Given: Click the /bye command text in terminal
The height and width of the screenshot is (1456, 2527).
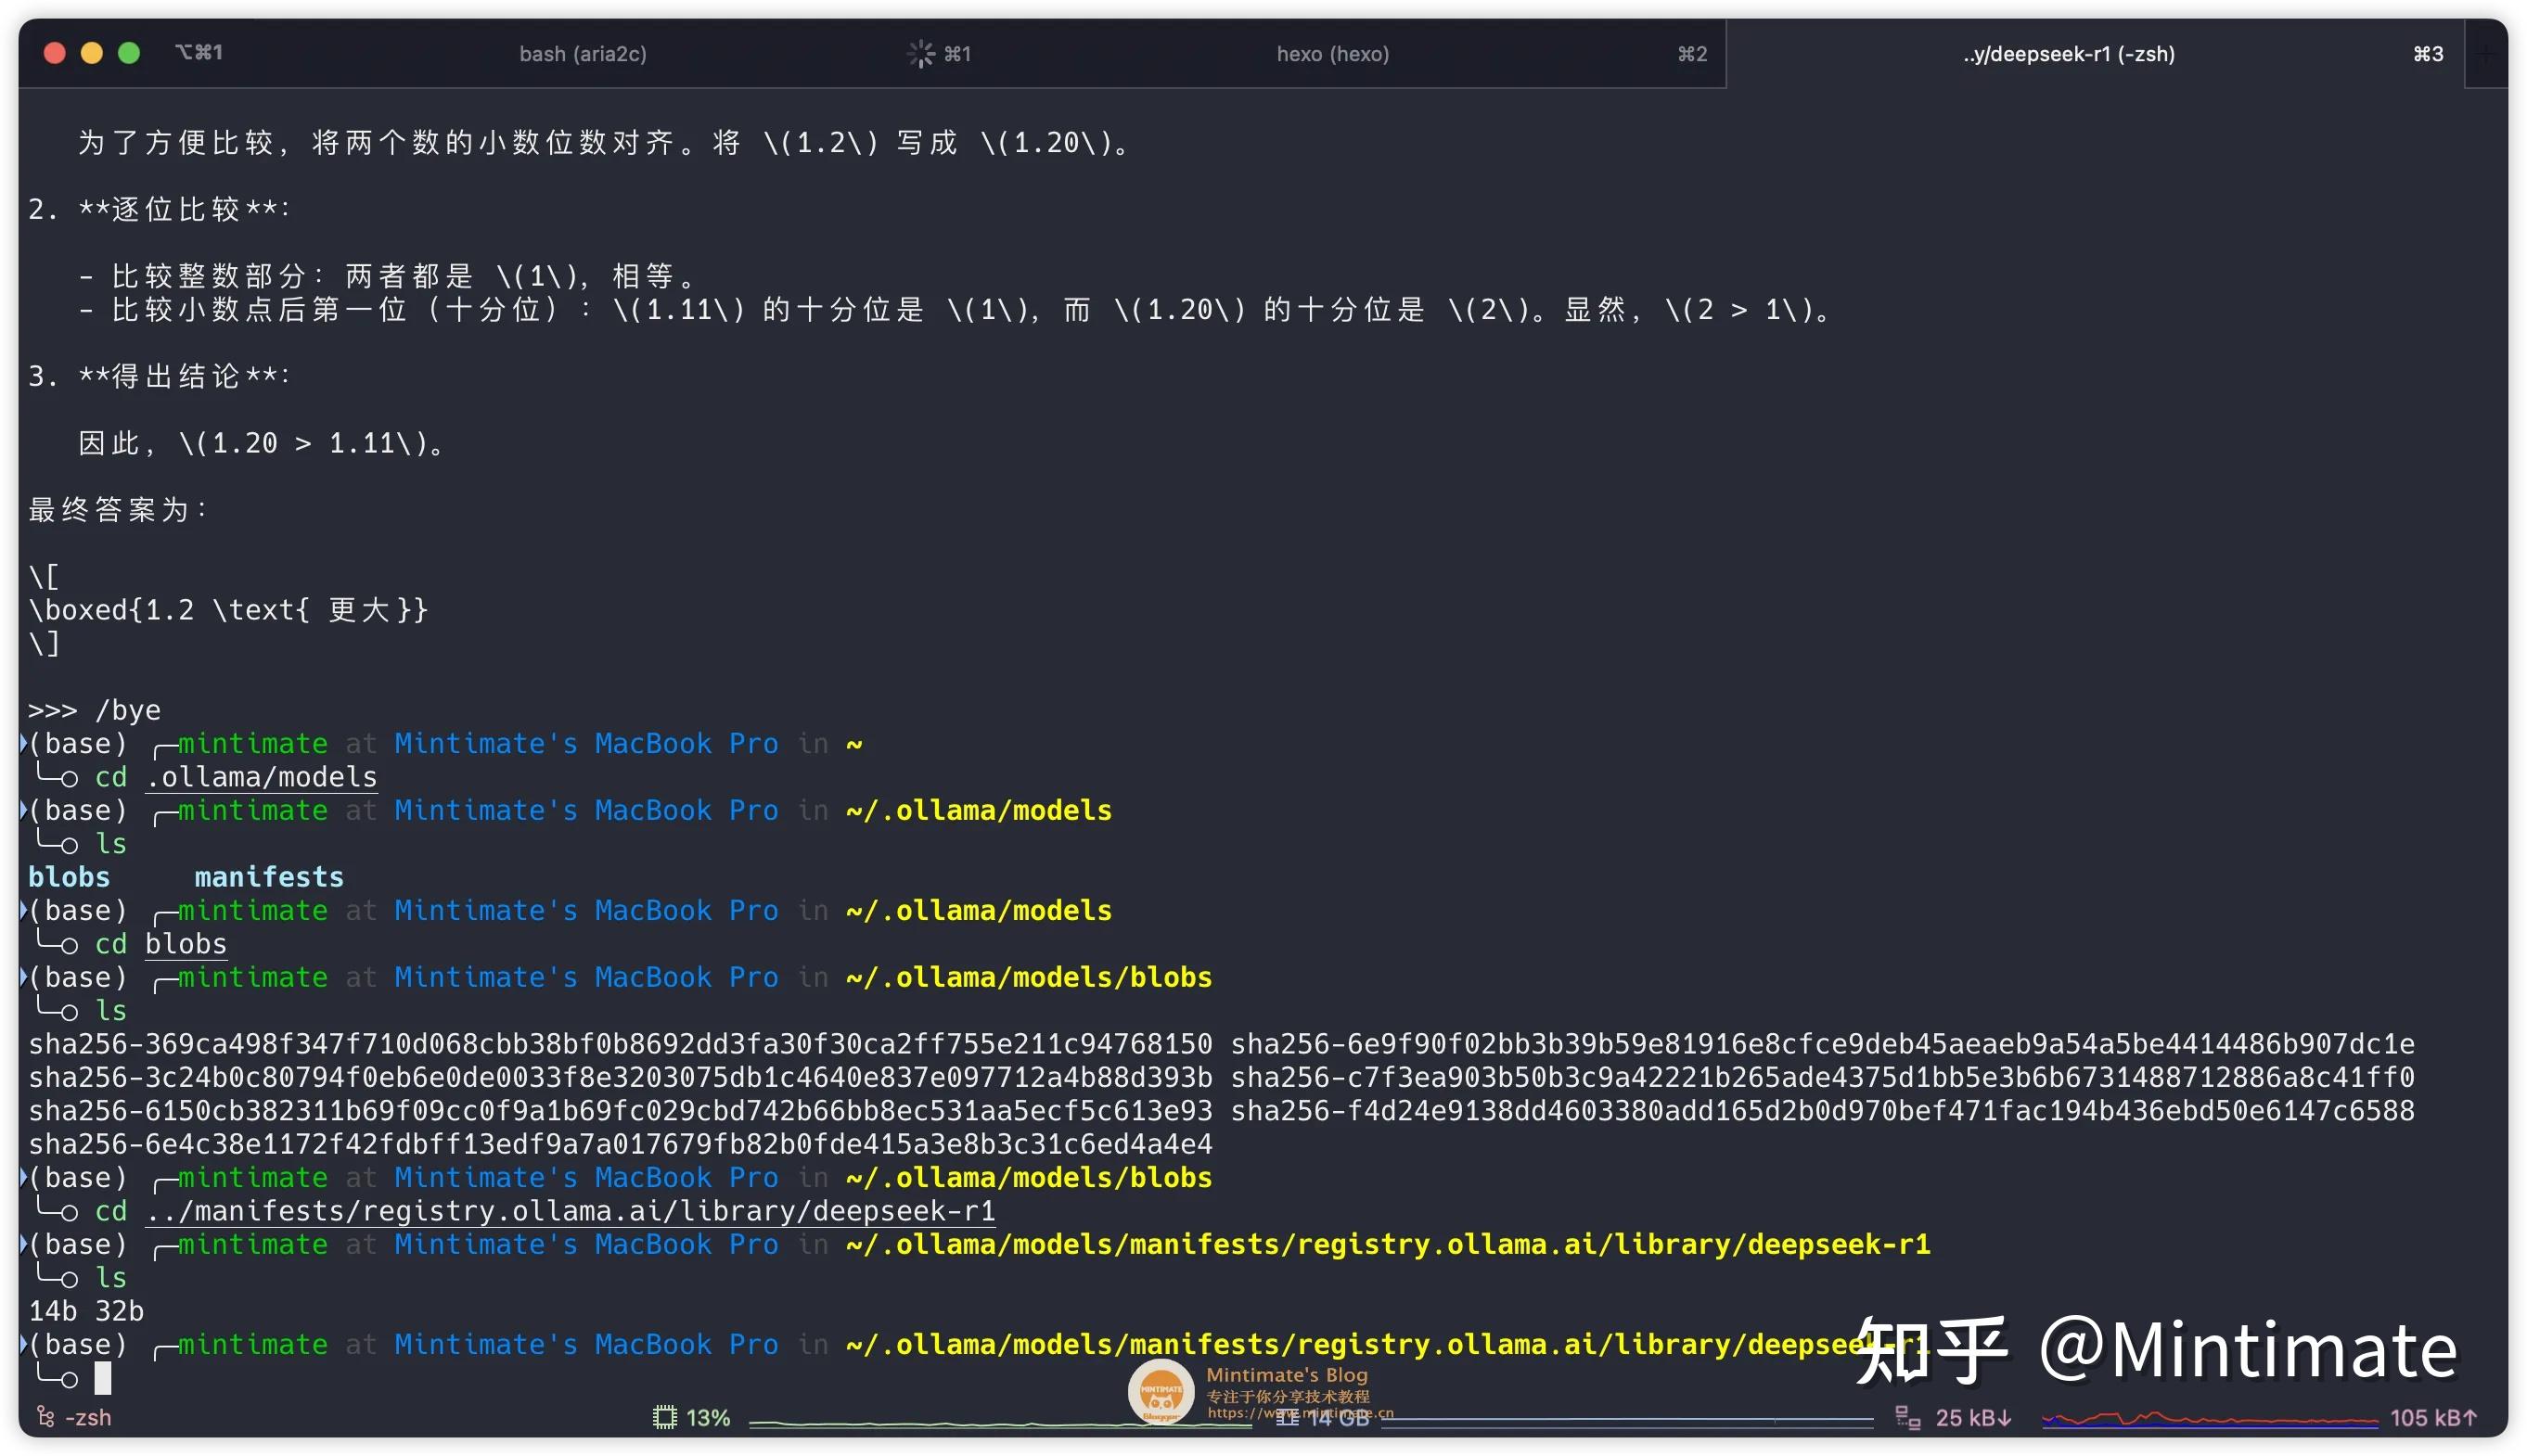Looking at the screenshot, I should 128,710.
